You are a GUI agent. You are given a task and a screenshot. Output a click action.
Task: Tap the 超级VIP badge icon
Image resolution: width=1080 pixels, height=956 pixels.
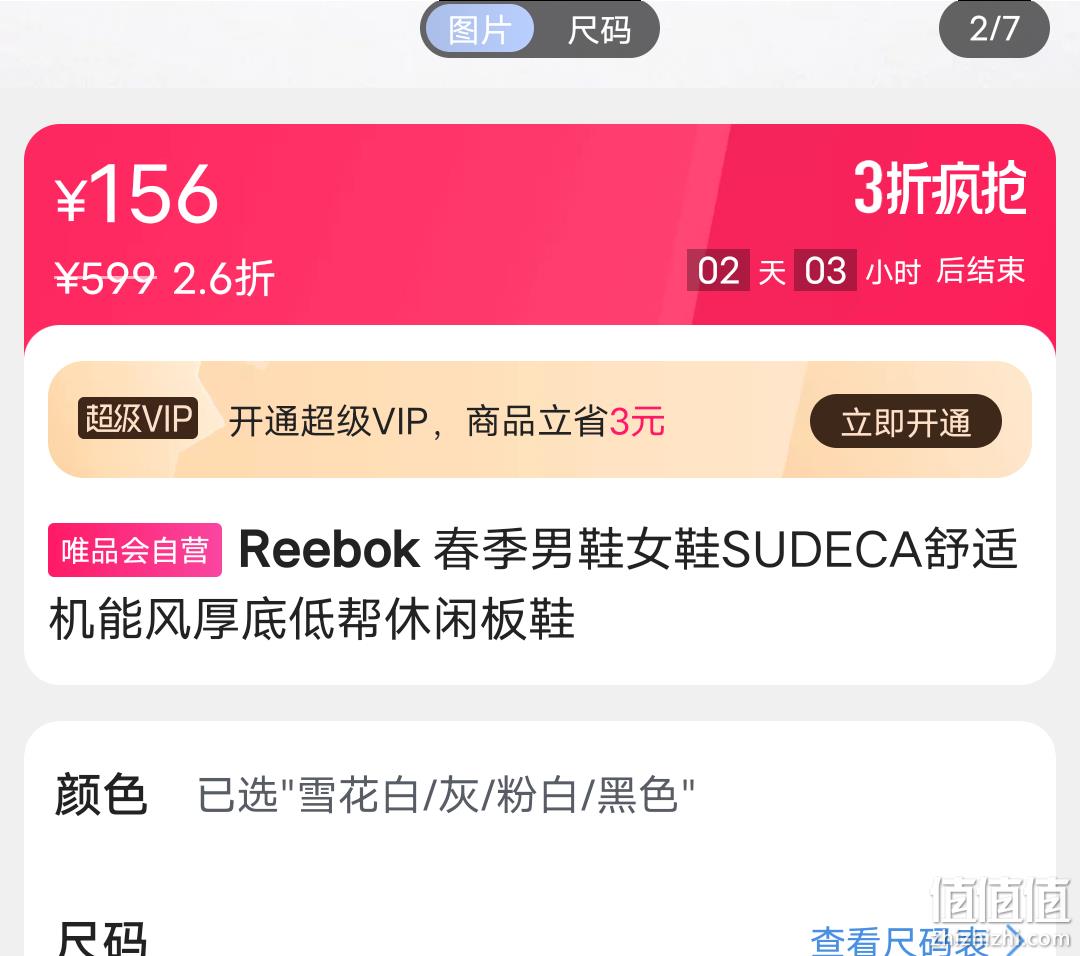pyautogui.click(x=138, y=418)
